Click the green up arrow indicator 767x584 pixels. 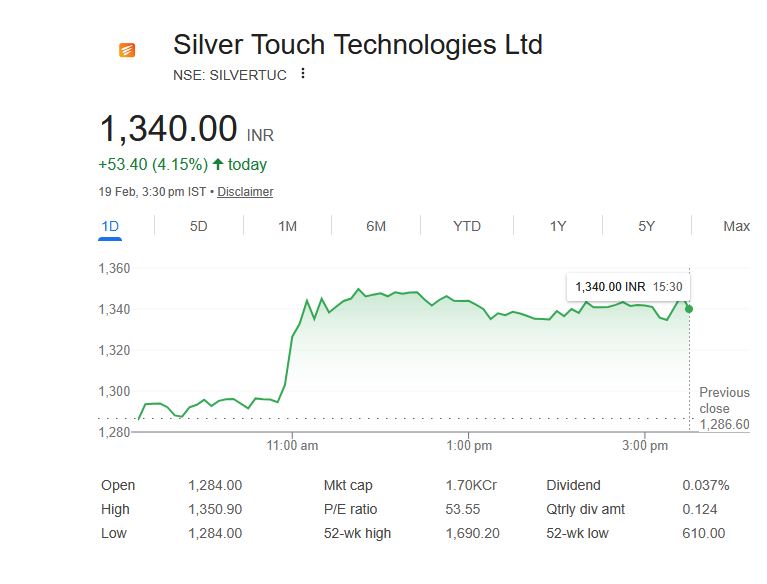point(218,164)
